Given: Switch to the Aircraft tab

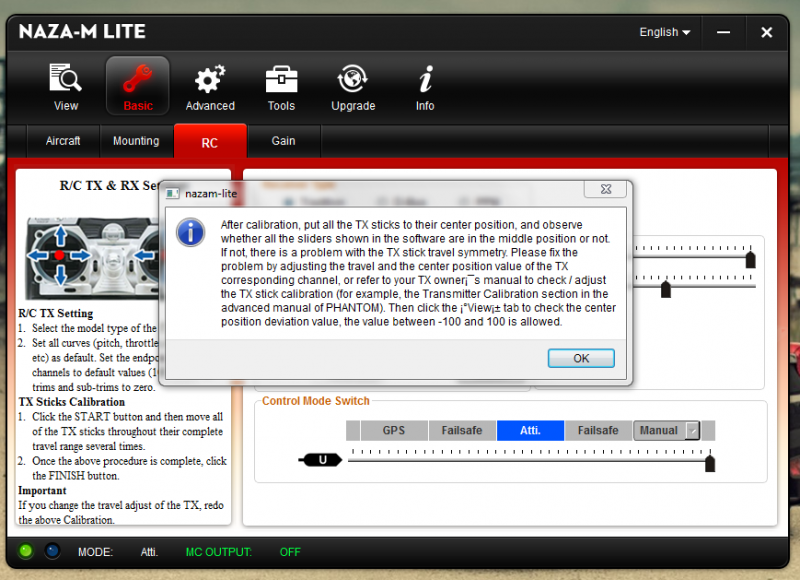Looking at the screenshot, I should pyautogui.click(x=63, y=141).
